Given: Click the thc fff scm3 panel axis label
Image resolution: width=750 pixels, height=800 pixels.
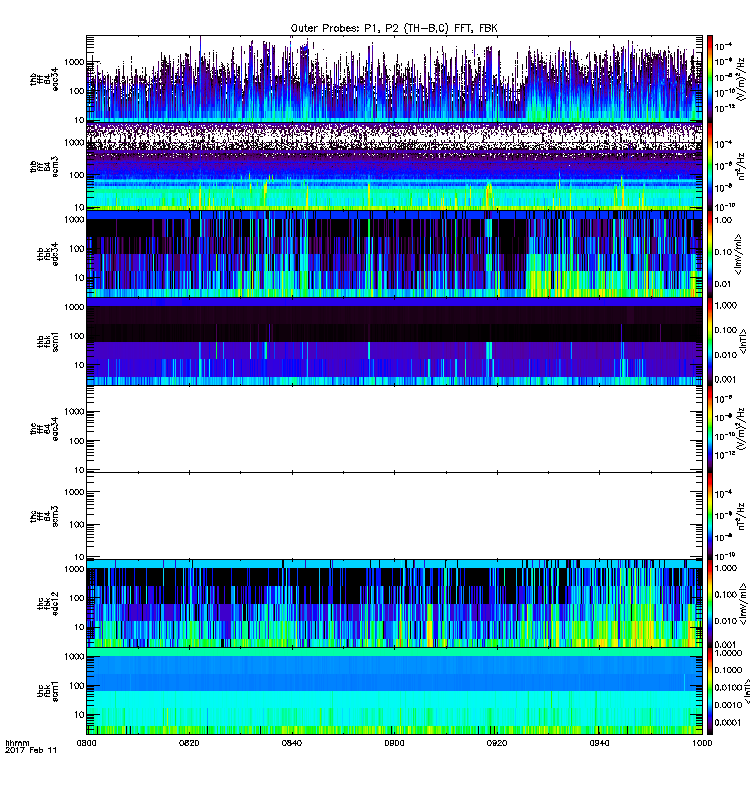Looking at the screenshot, I should coord(44,516).
